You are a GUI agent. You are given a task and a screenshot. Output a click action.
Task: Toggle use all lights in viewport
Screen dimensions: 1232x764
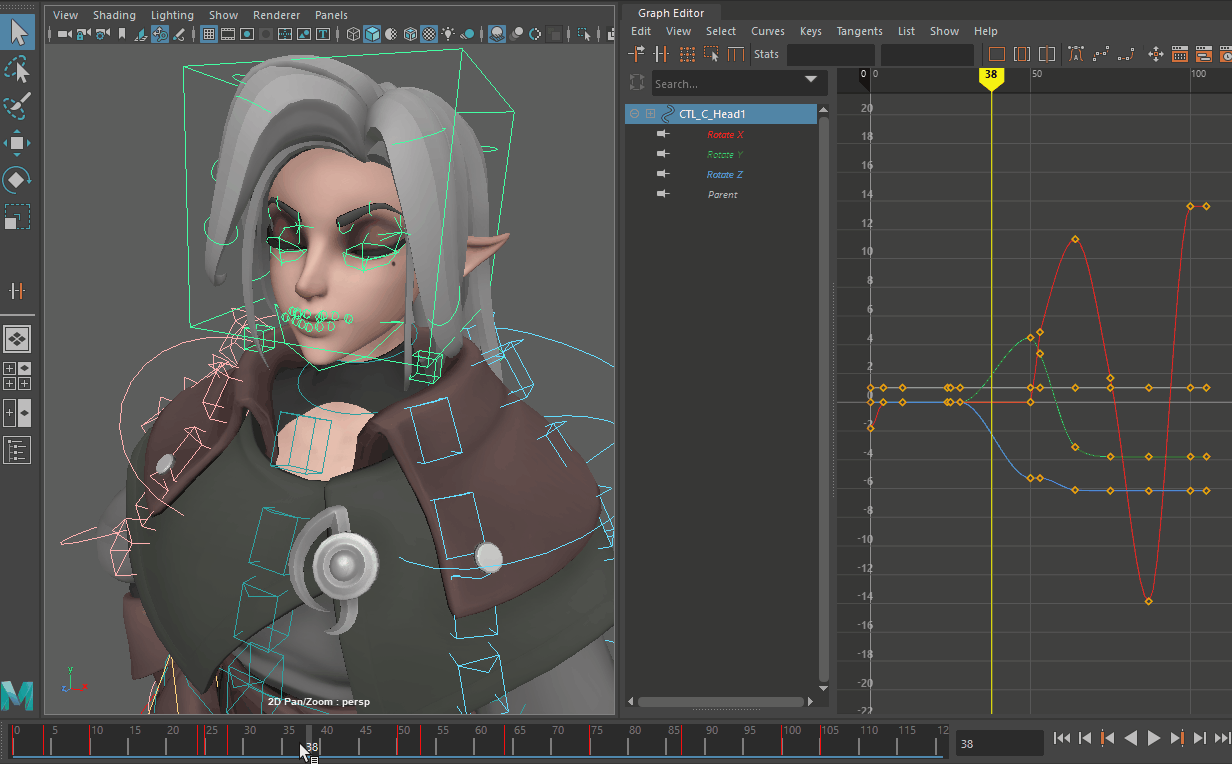(x=448, y=34)
